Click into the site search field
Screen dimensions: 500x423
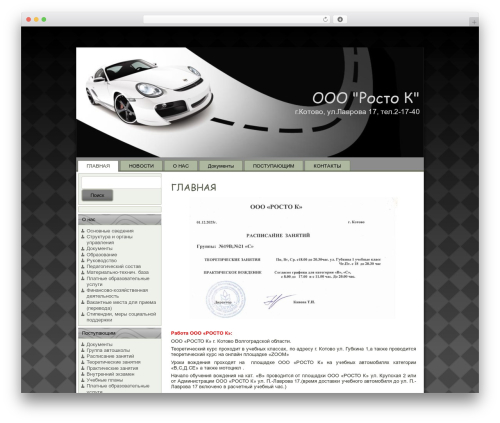tap(121, 182)
